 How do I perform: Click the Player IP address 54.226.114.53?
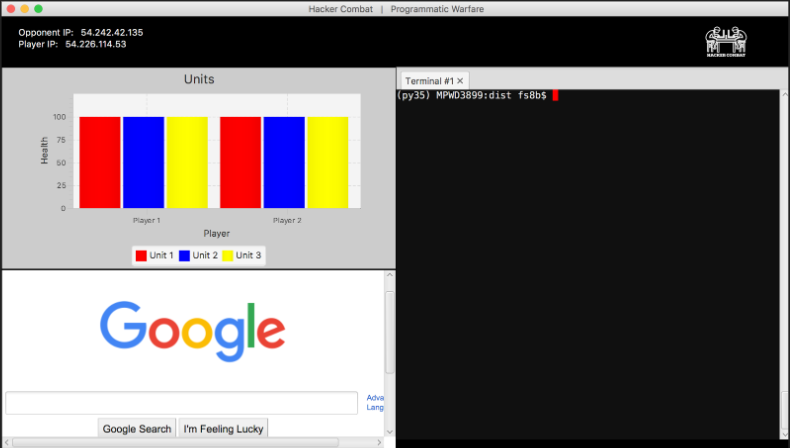[96, 44]
